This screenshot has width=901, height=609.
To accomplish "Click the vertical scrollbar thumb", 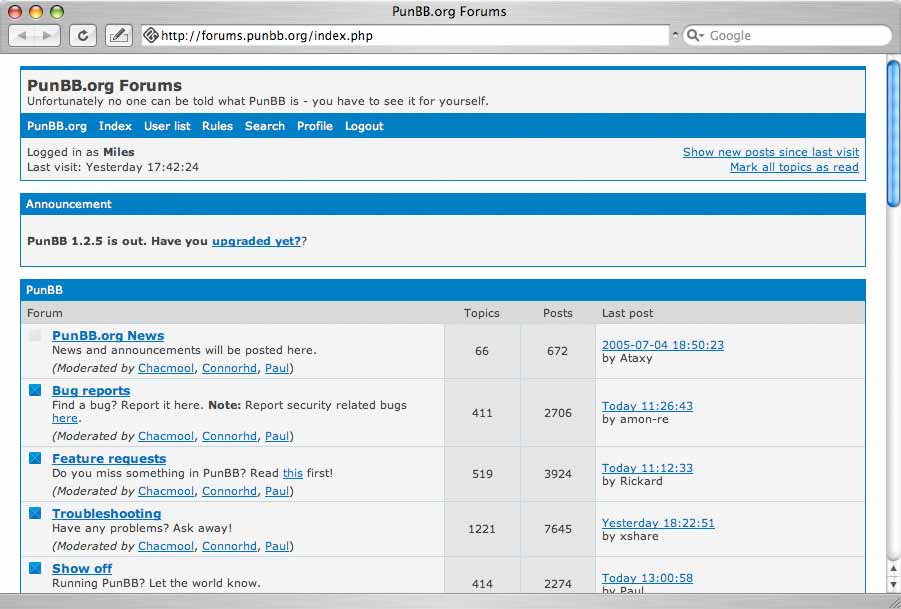I will tap(893, 133).
